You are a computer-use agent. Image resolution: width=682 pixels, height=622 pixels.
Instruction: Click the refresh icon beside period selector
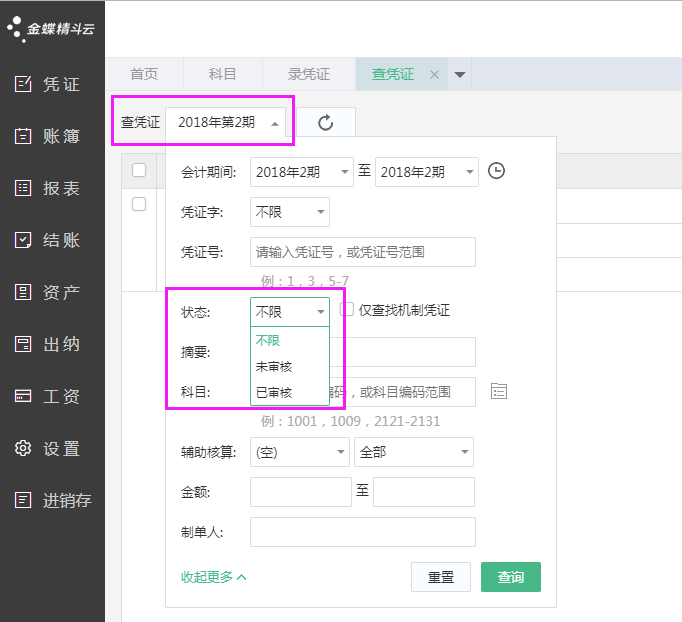(325, 123)
